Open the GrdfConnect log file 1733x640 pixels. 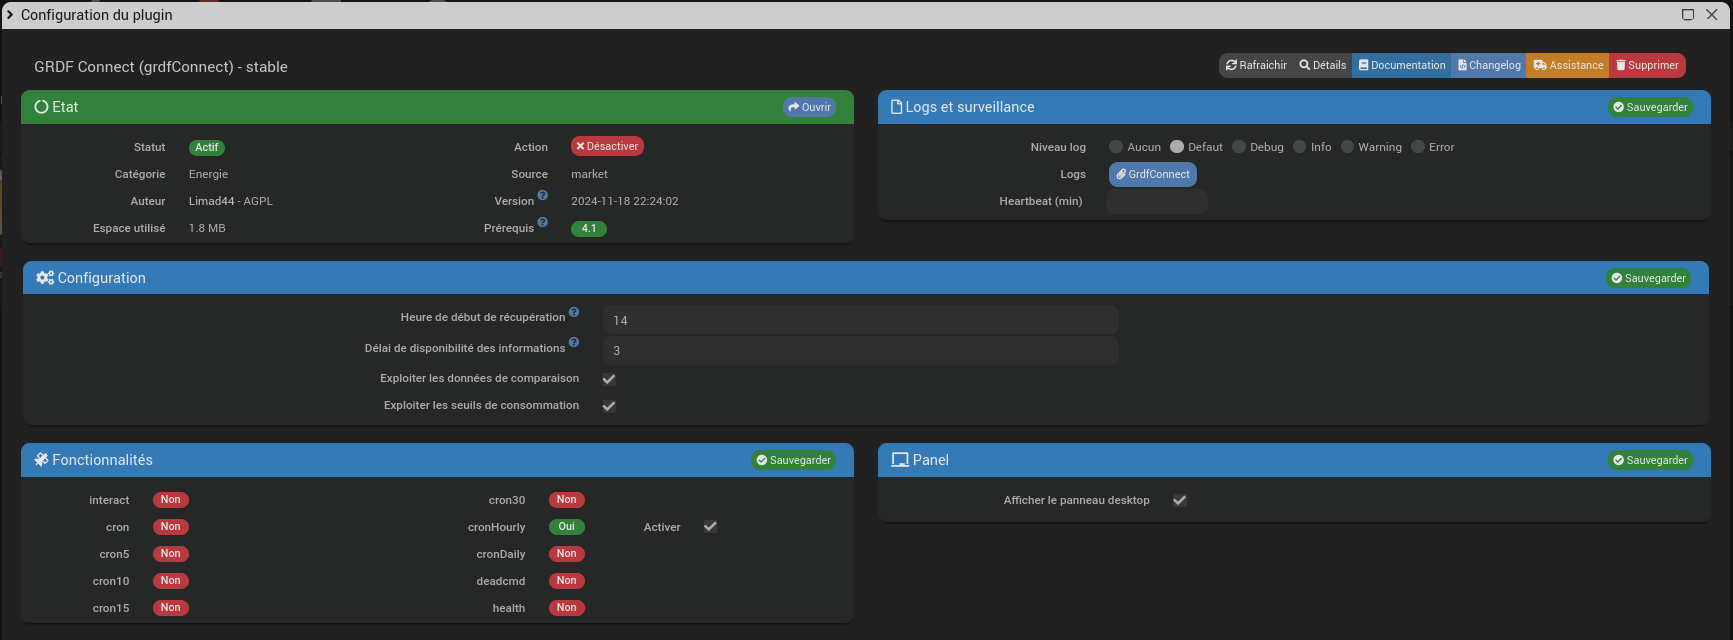1153,174
